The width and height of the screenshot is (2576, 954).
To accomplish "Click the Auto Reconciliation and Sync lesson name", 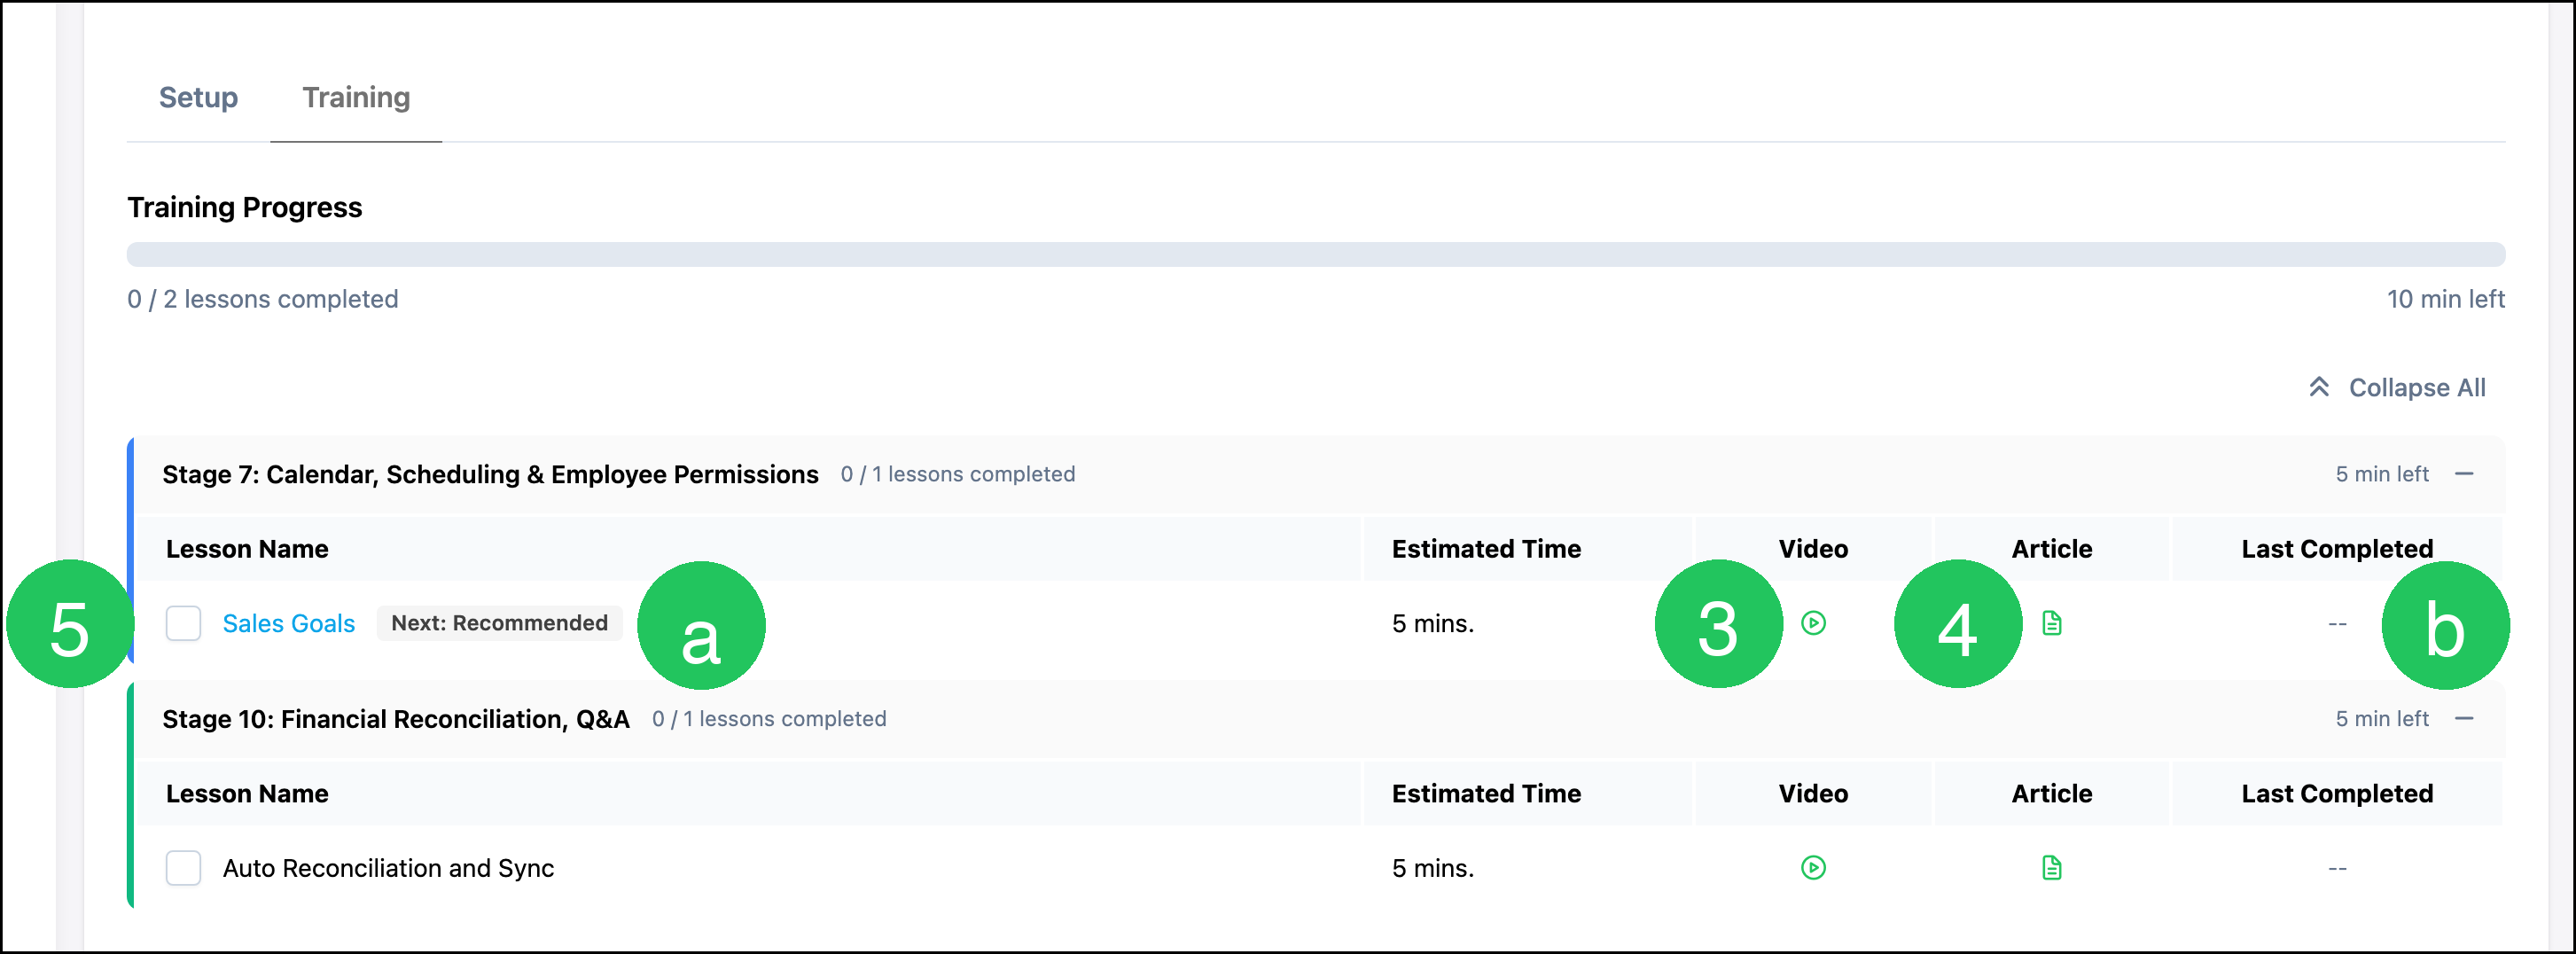I will click(x=388, y=868).
